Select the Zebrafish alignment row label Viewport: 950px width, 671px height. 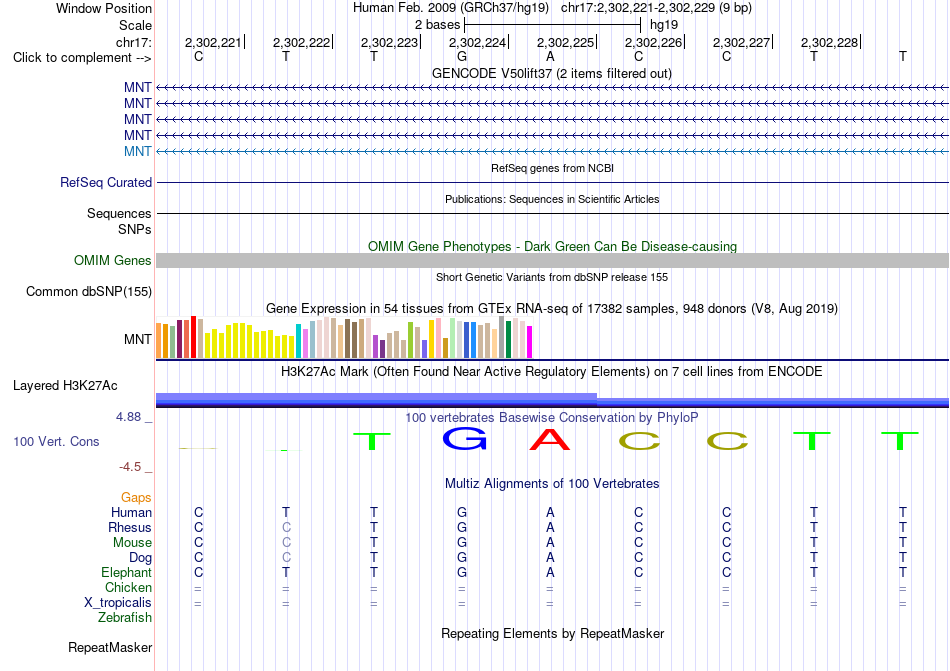pos(125,618)
